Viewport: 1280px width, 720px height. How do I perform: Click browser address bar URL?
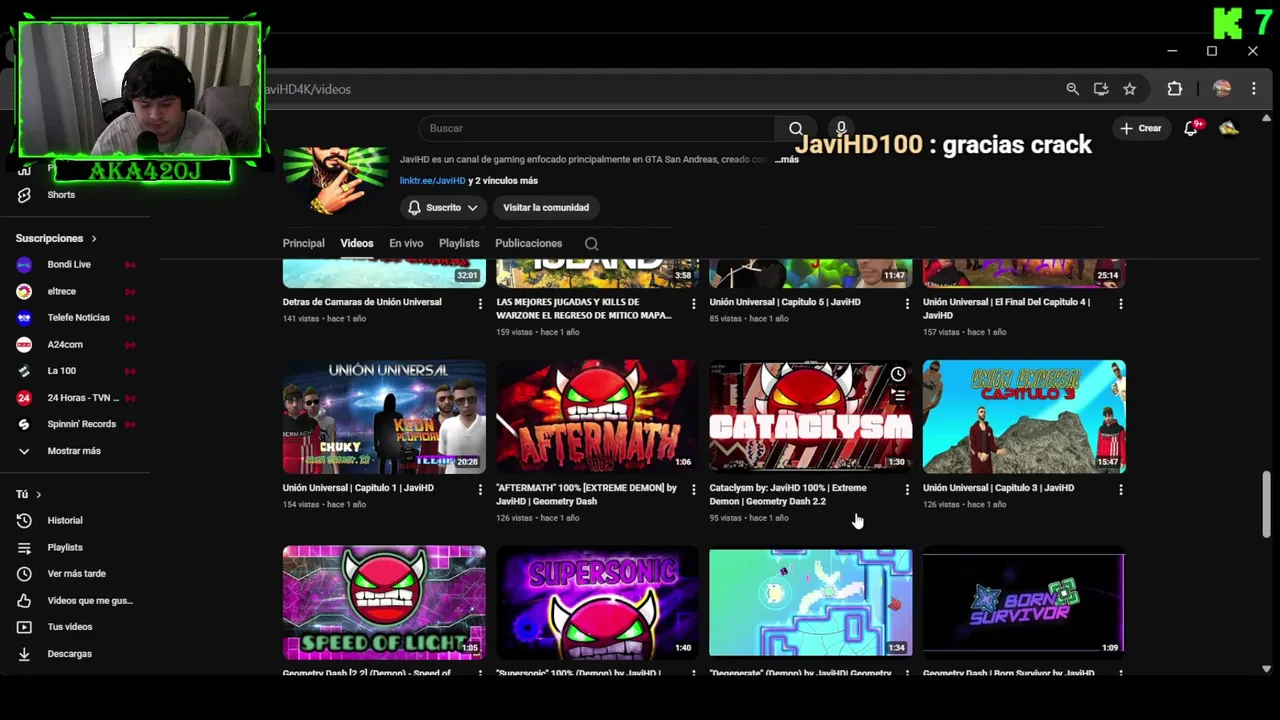[306, 89]
